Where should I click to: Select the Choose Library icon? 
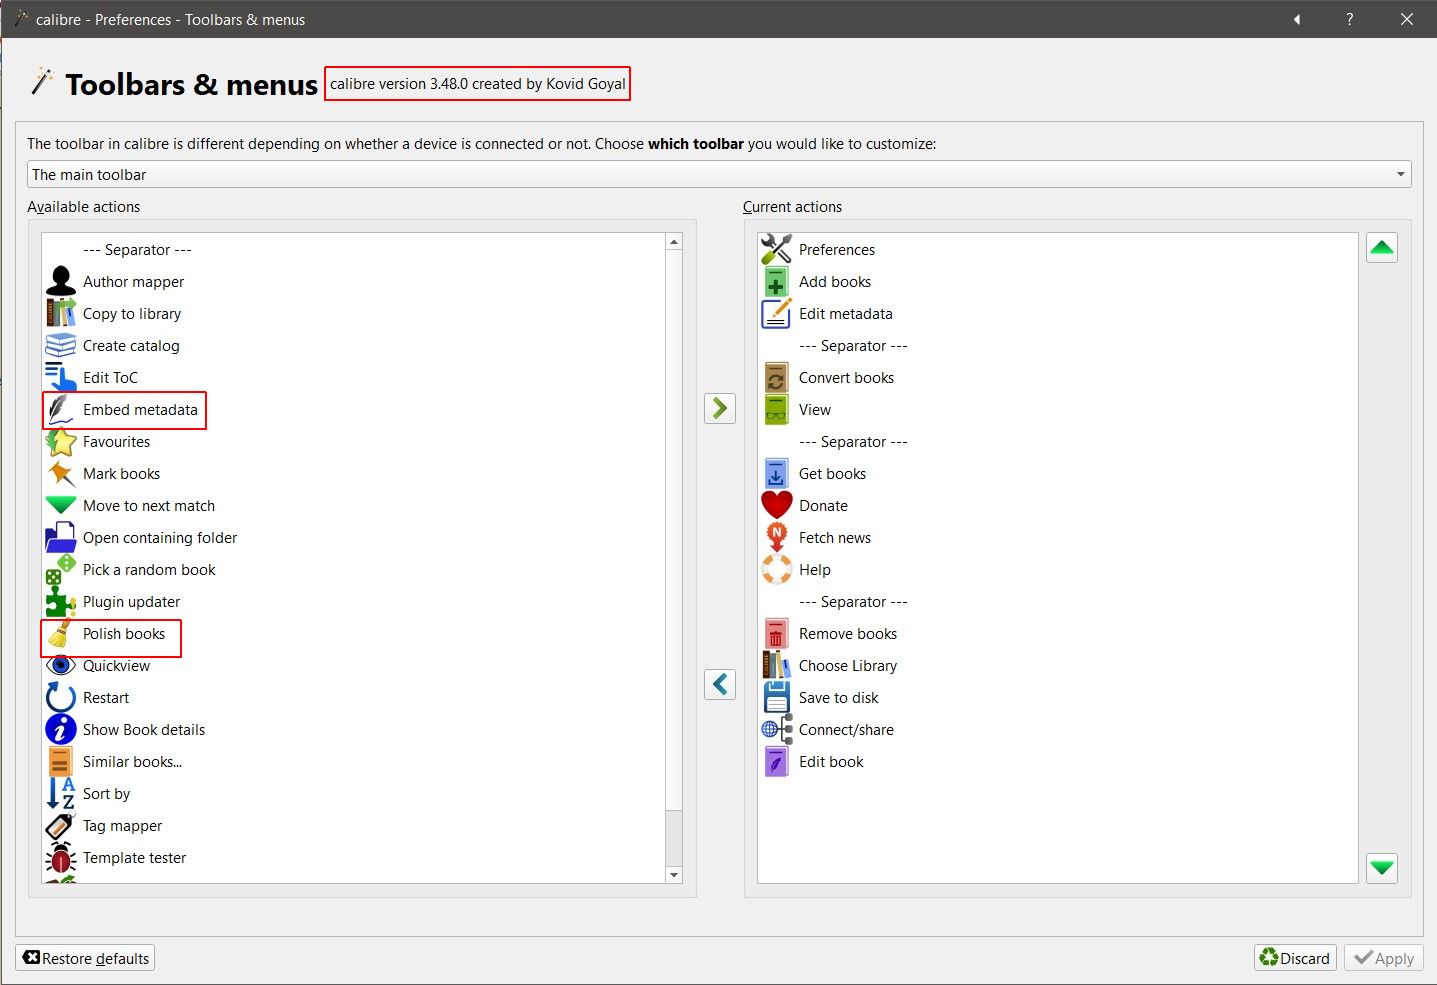(x=777, y=666)
